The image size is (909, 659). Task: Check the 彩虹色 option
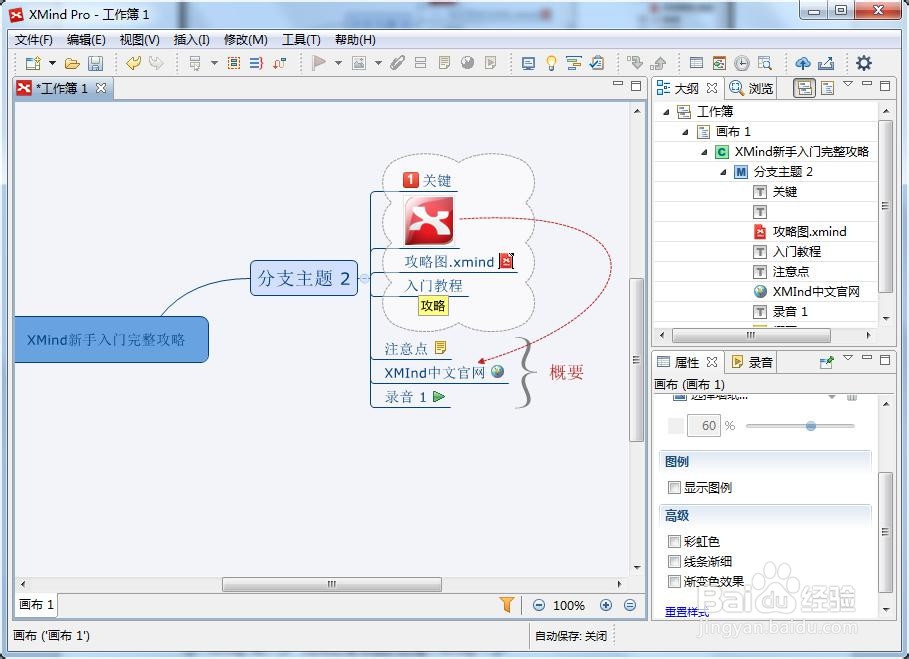click(675, 541)
